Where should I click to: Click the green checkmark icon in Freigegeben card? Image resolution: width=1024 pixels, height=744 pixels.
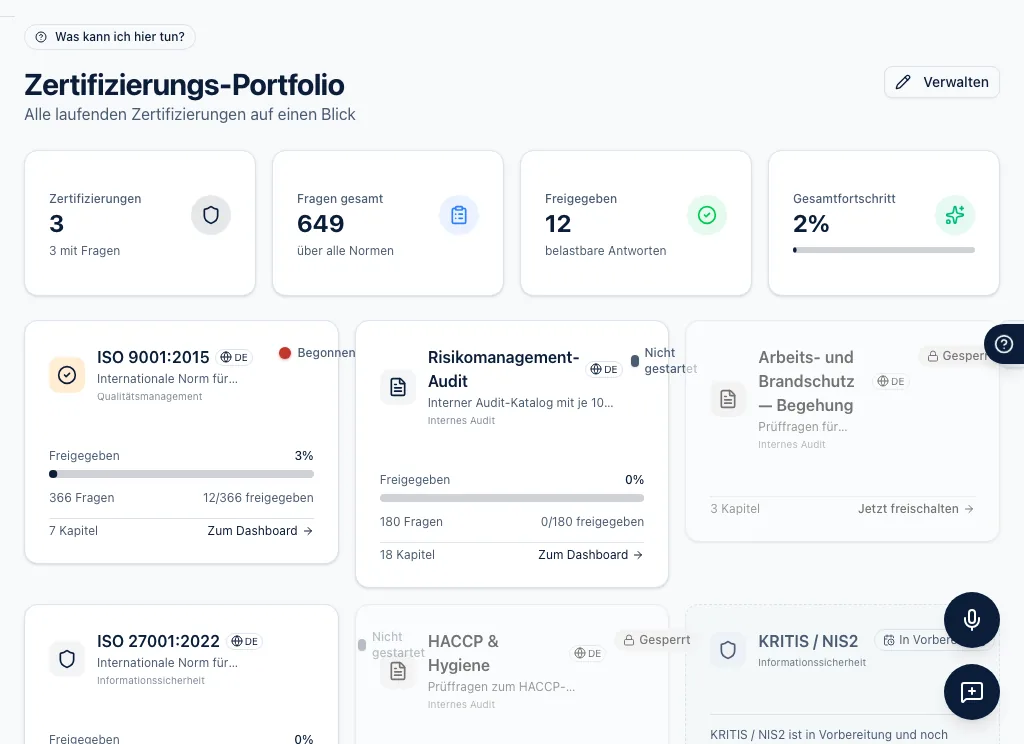click(x=707, y=215)
